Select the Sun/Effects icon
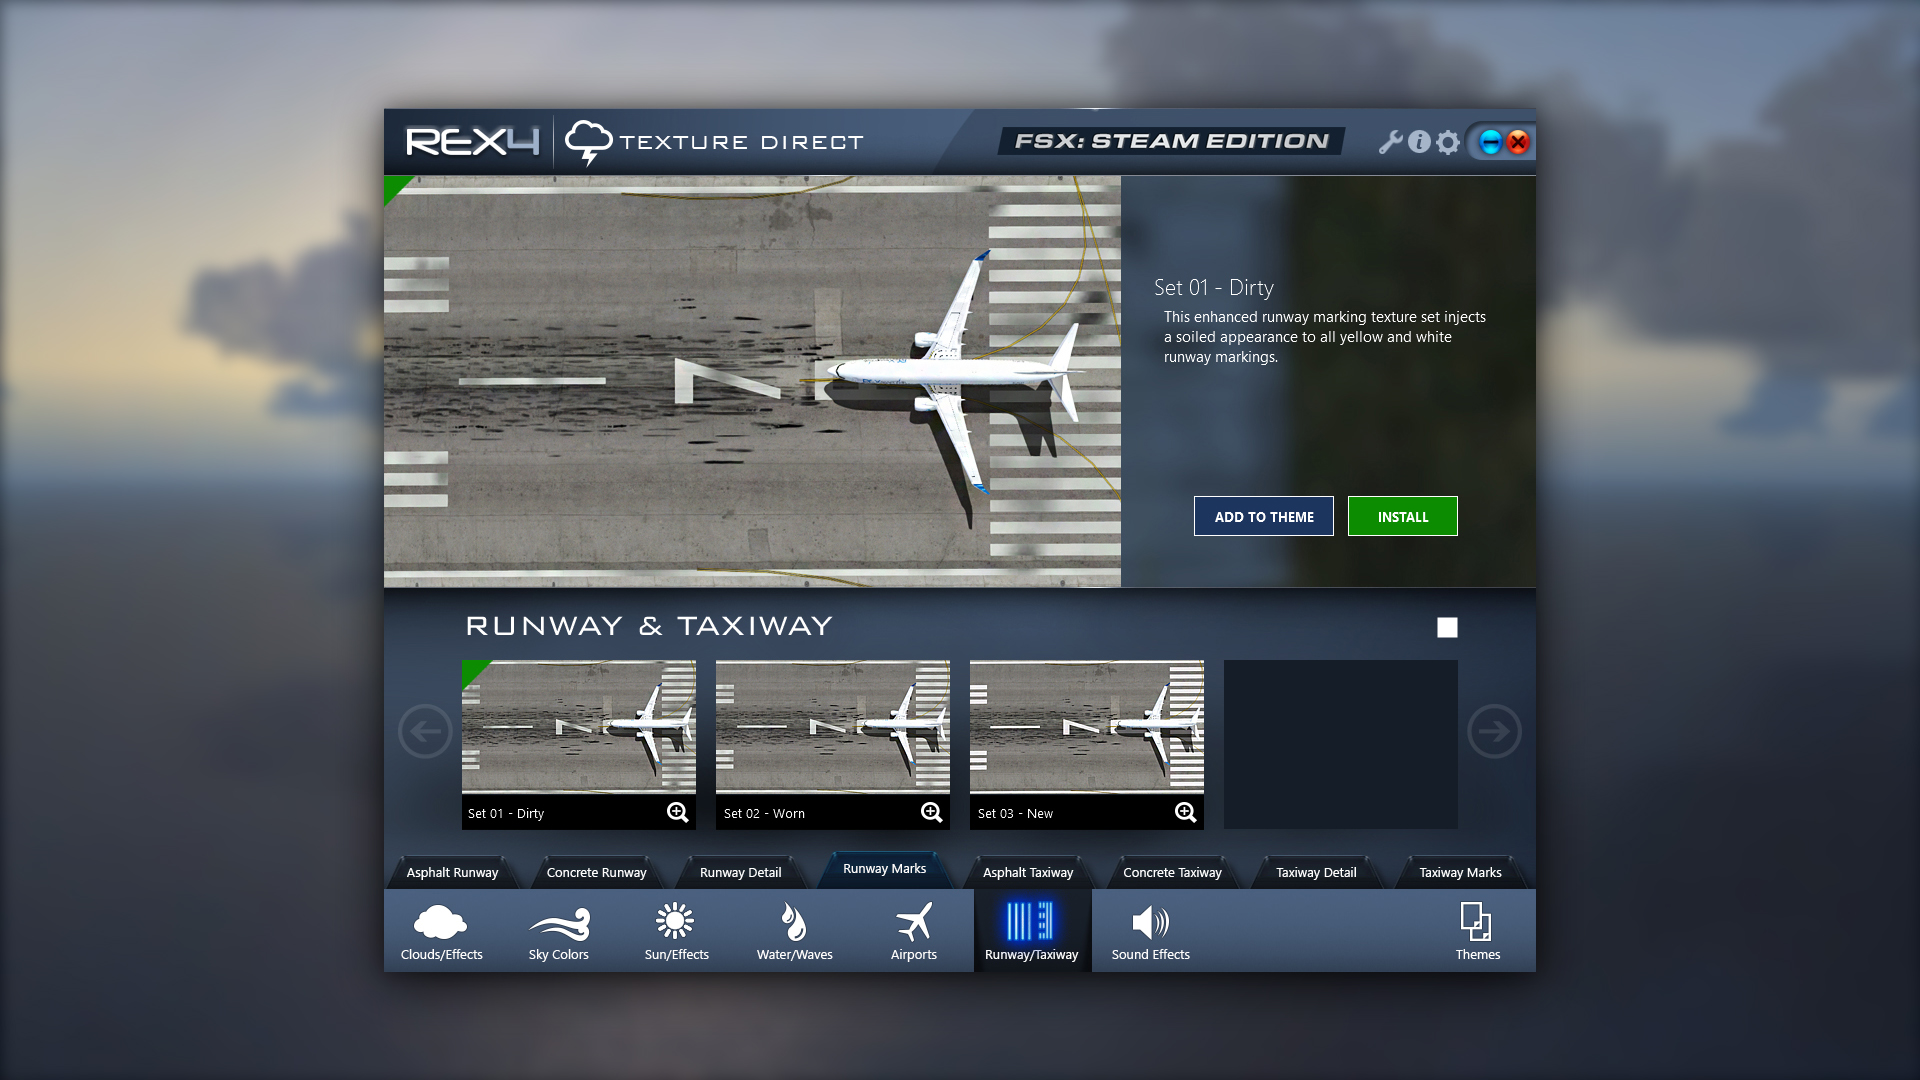Screen dimensions: 1920x1080 (676, 930)
